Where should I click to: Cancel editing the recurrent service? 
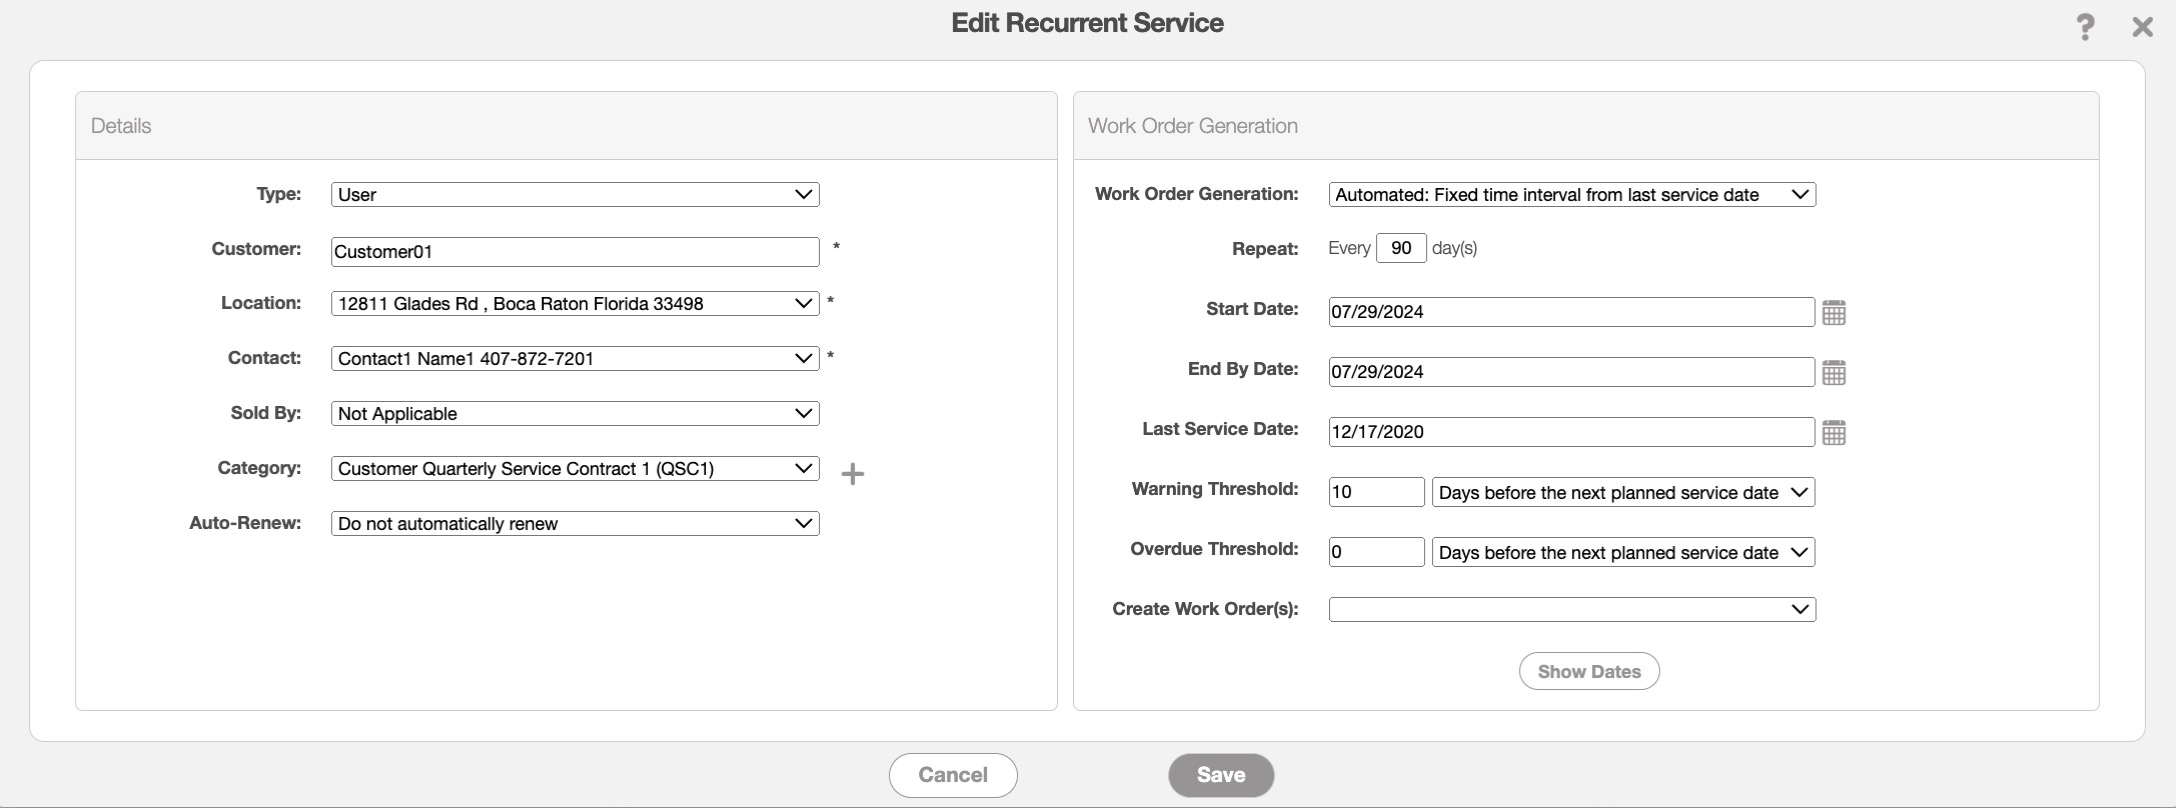952,775
